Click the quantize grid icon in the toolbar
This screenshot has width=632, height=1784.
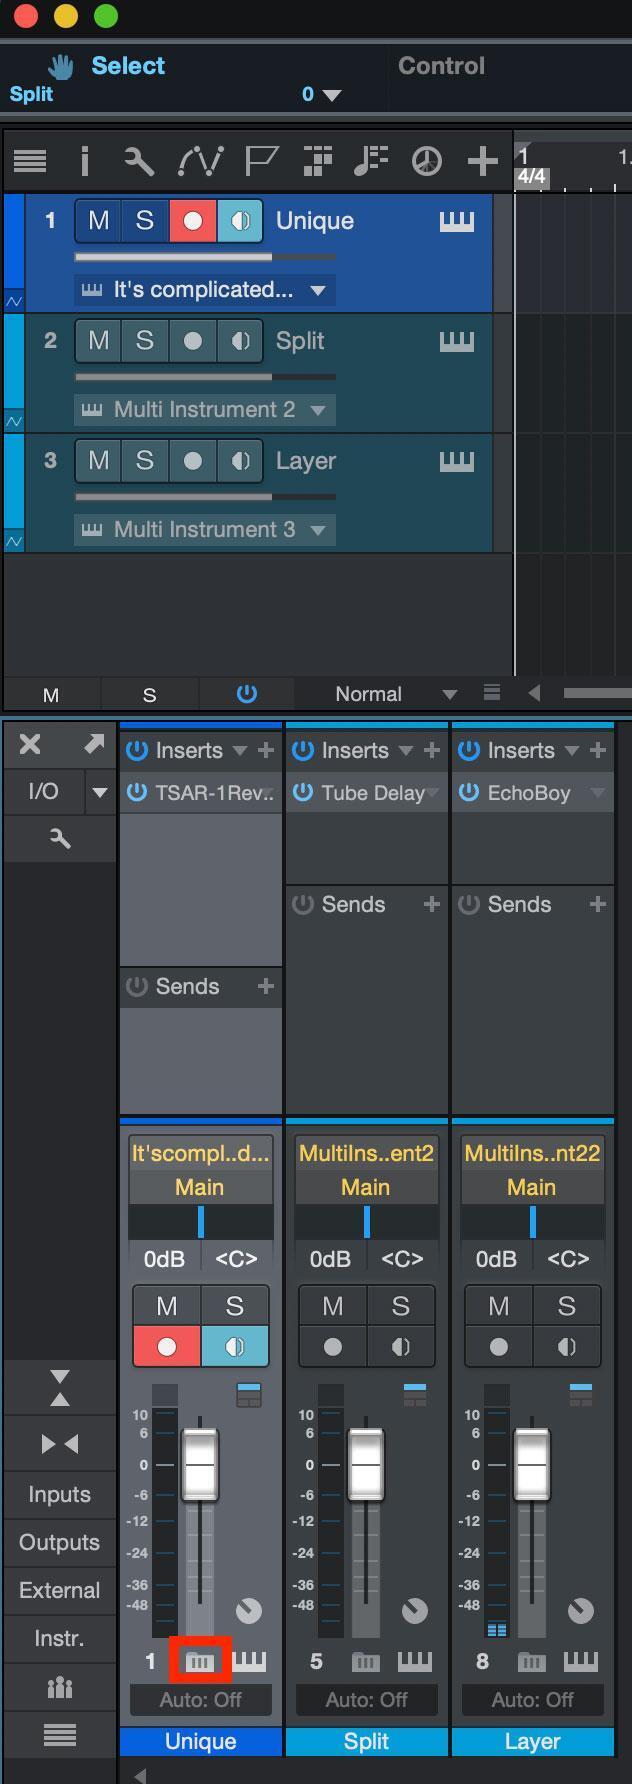coord(317,160)
